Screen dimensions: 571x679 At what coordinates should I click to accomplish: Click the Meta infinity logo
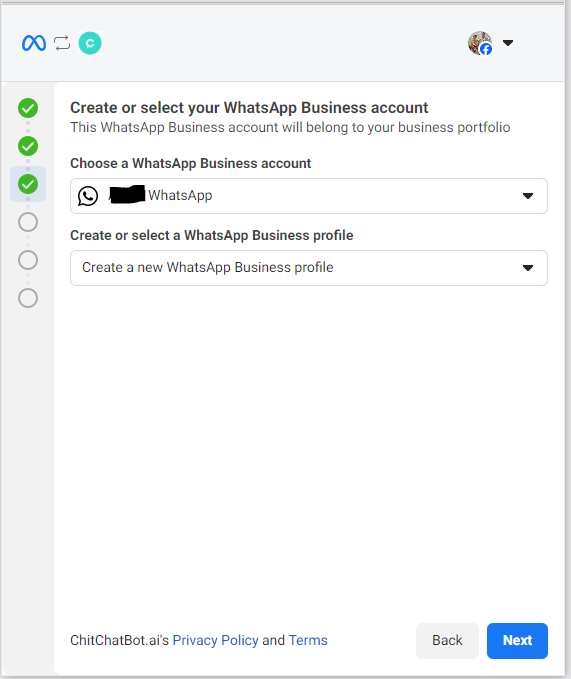pyautogui.click(x=34, y=43)
